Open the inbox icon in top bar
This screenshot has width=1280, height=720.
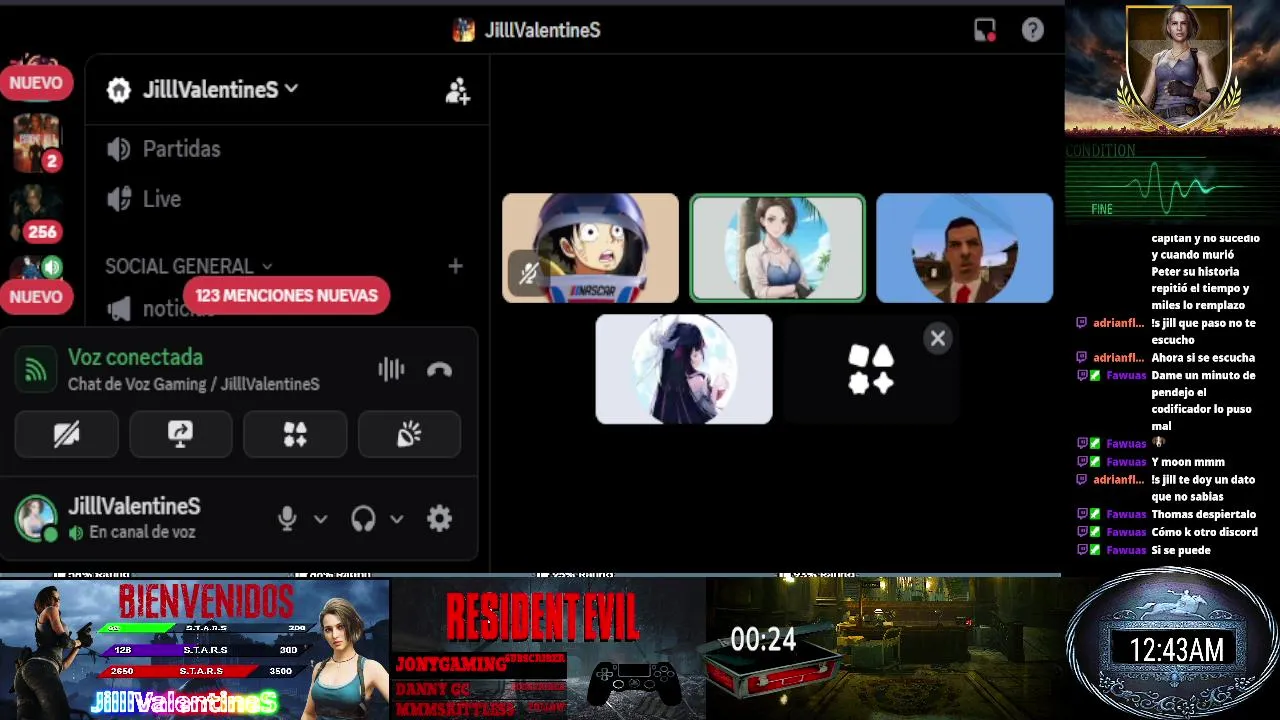985,30
